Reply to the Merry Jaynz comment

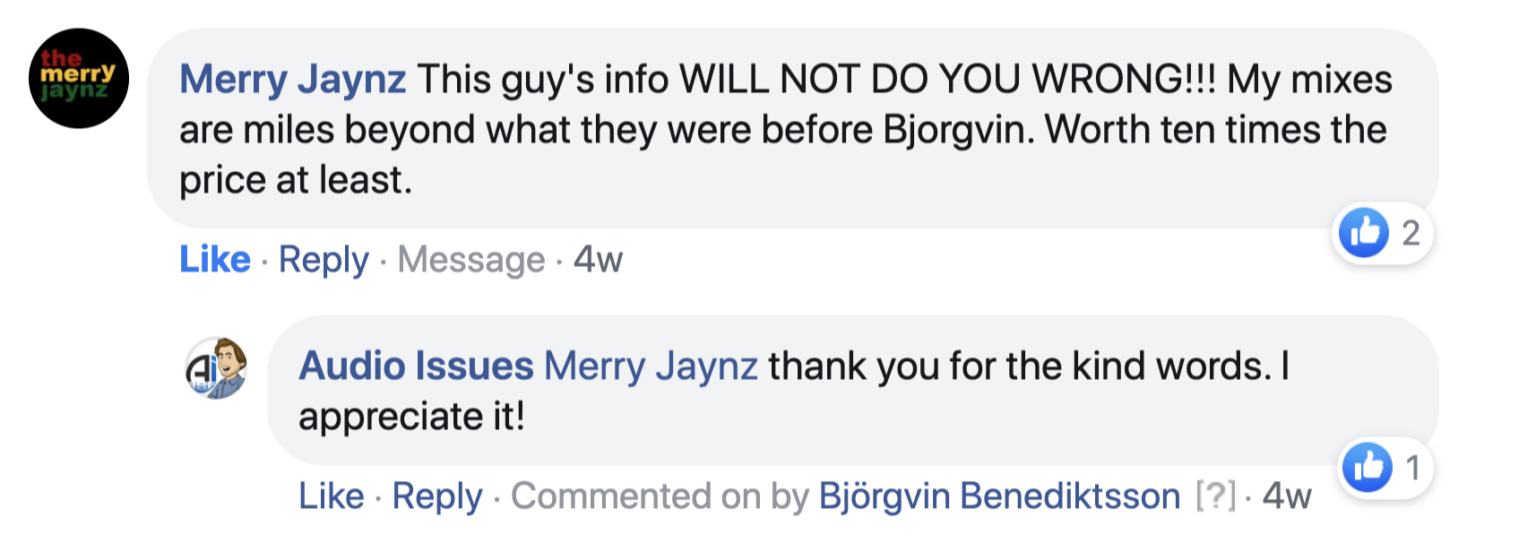(x=324, y=260)
